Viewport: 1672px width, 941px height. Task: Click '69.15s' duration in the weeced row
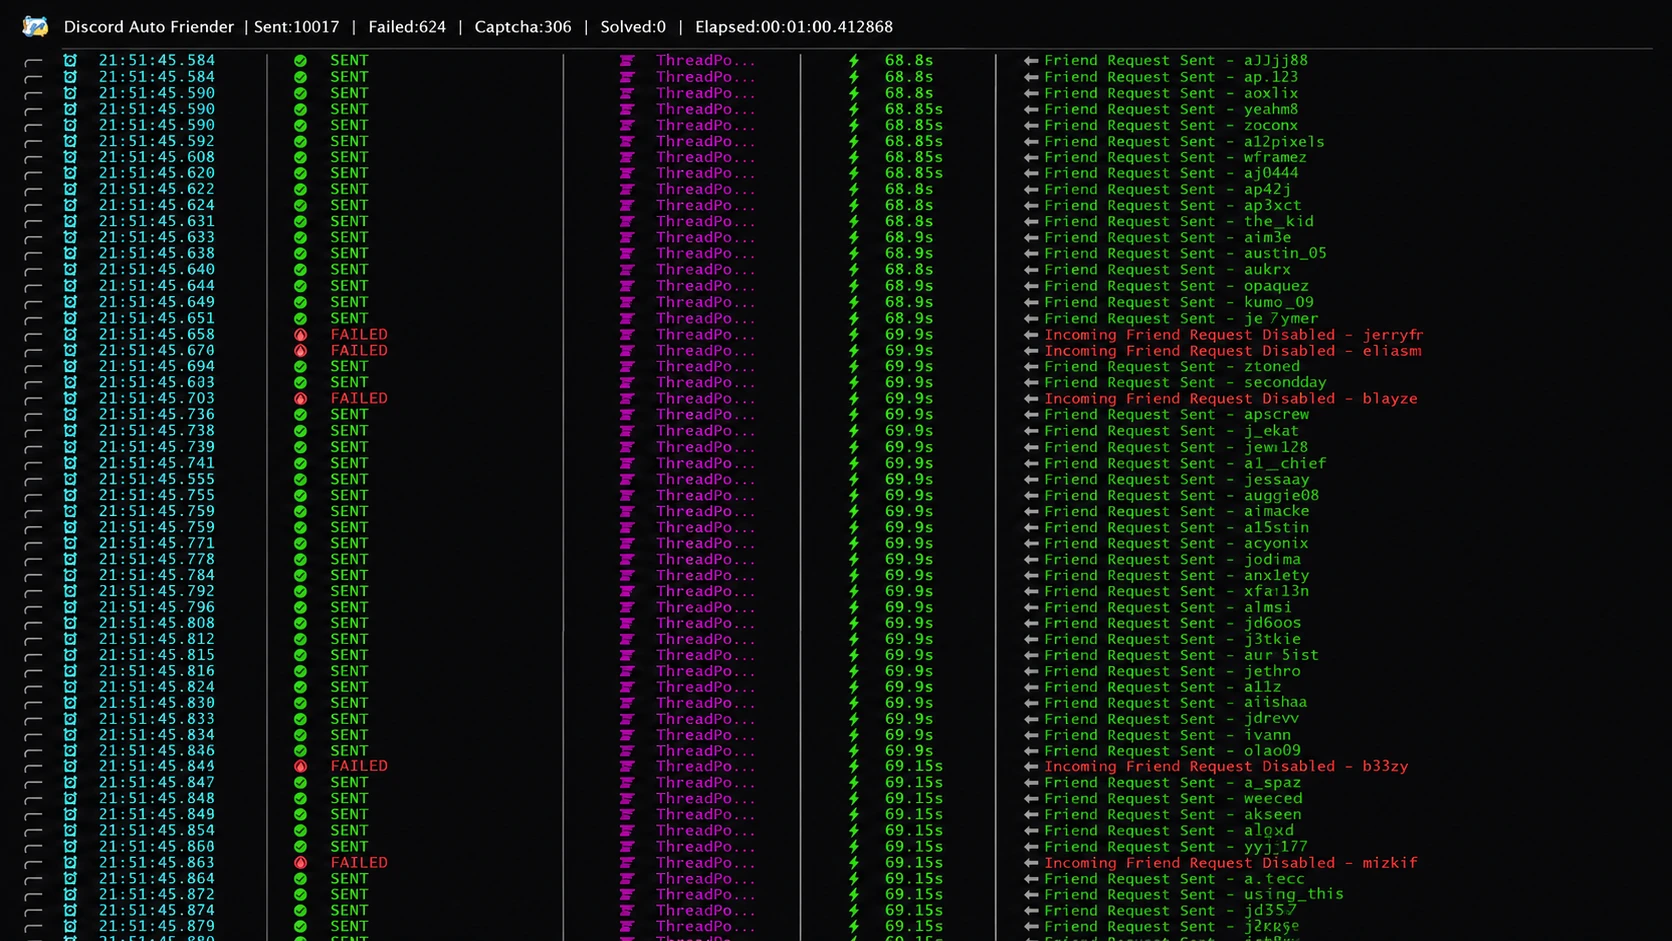pos(914,798)
